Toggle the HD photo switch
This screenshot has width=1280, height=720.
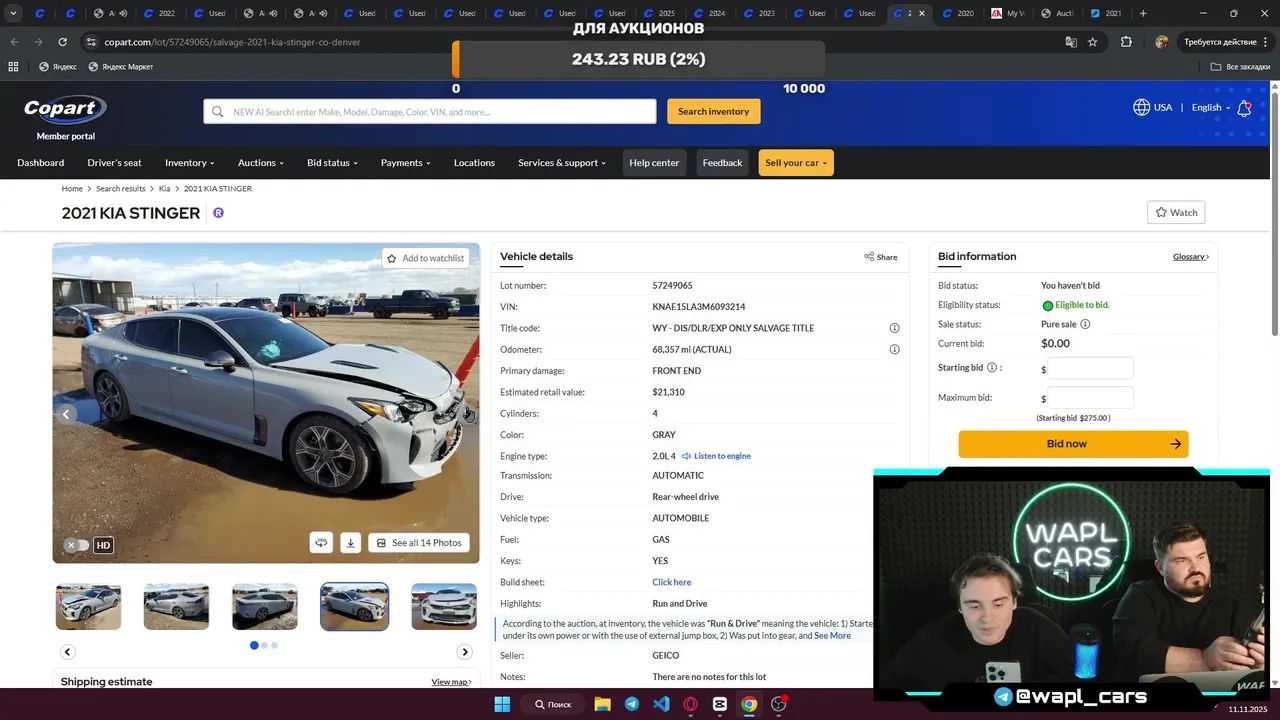coord(77,545)
